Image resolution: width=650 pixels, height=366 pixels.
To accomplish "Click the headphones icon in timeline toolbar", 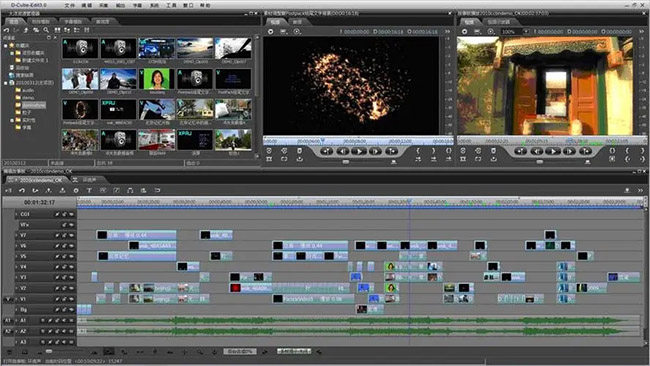I will [x=130, y=190].
